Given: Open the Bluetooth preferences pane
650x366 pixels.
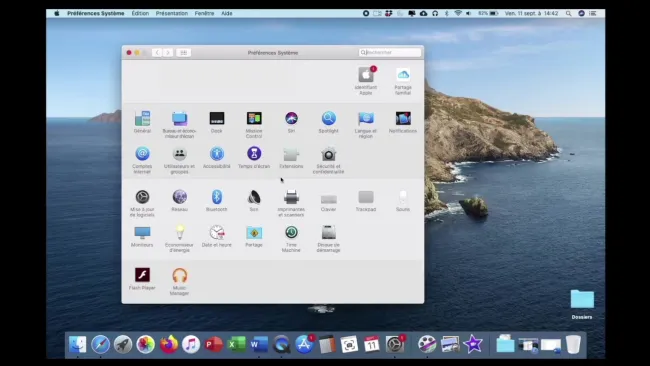Looking at the screenshot, I should [217, 198].
